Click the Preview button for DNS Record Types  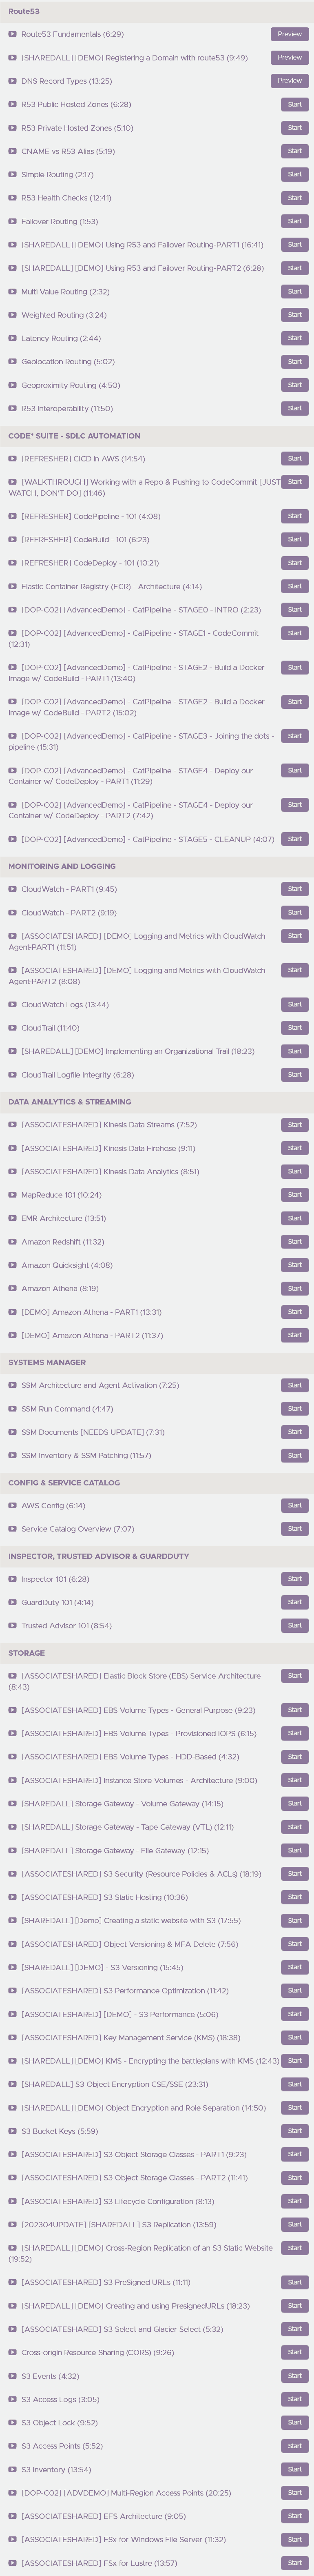tap(290, 81)
